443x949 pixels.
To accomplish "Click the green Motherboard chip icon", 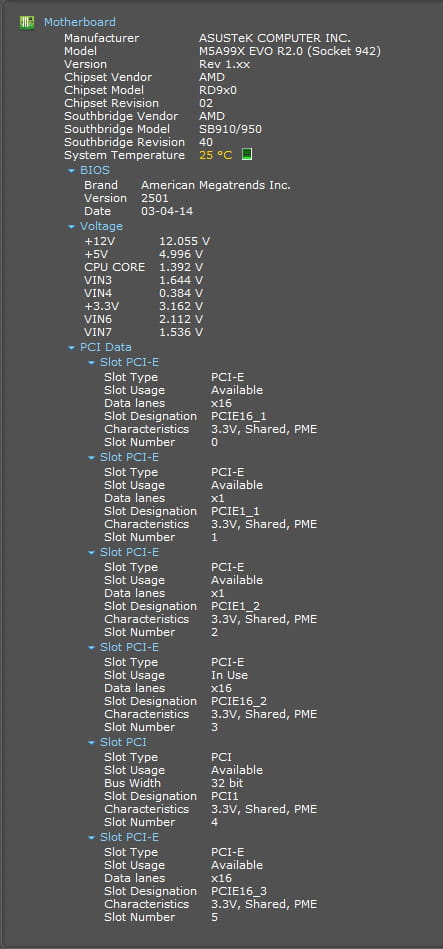I will [x=26, y=23].
